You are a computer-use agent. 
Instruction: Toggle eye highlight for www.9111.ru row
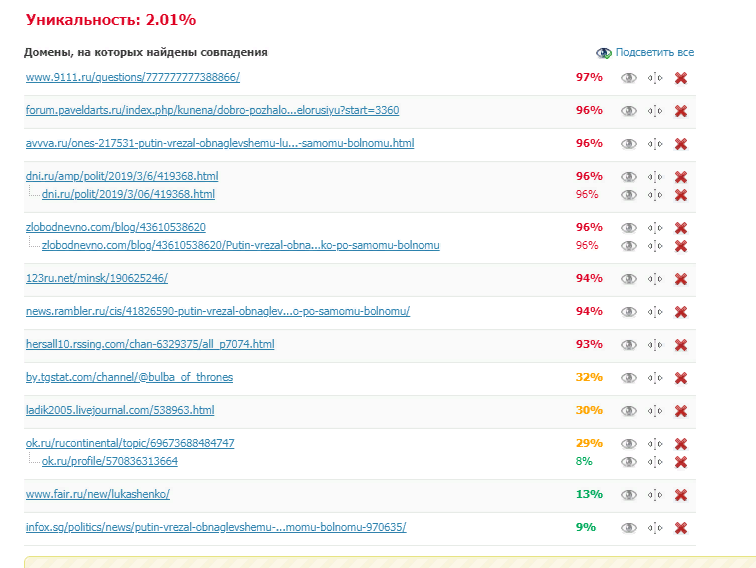(629, 78)
